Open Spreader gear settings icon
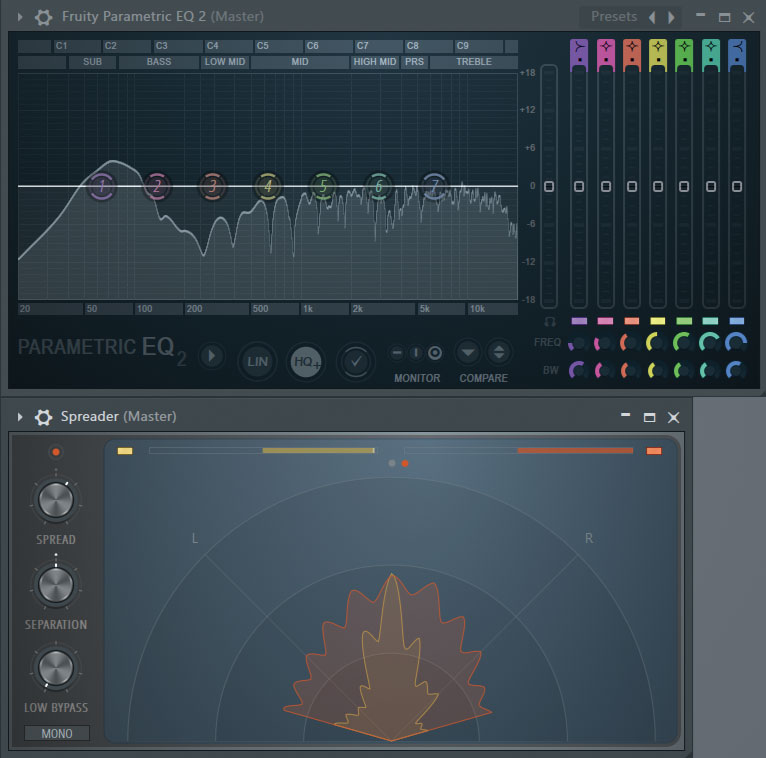The height and width of the screenshot is (758, 766). pos(43,417)
